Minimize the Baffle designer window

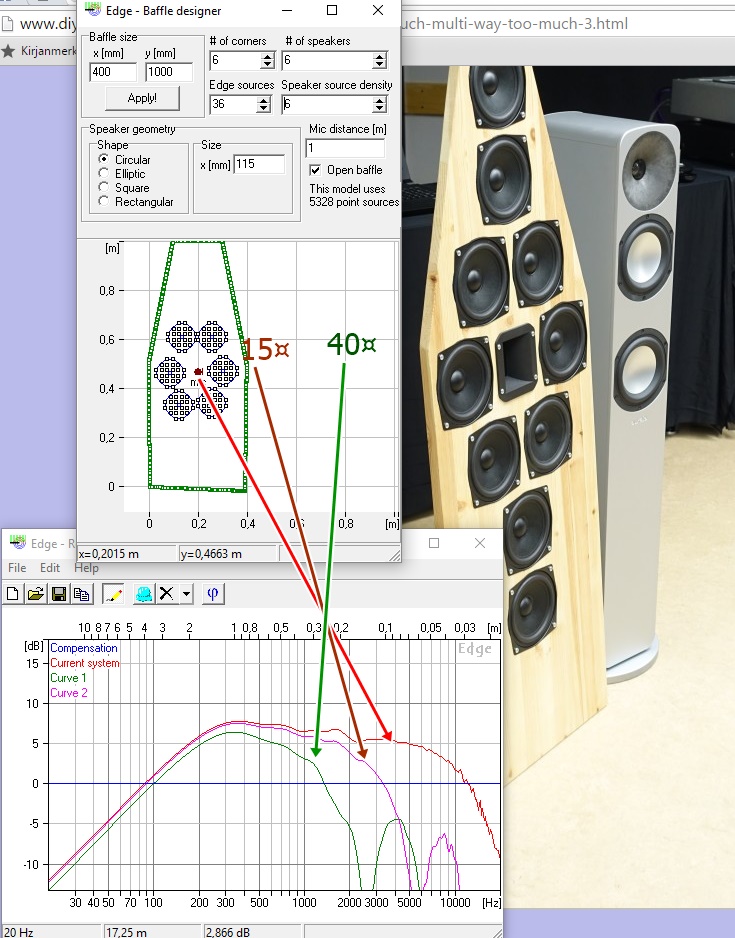pyautogui.click(x=287, y=10)
